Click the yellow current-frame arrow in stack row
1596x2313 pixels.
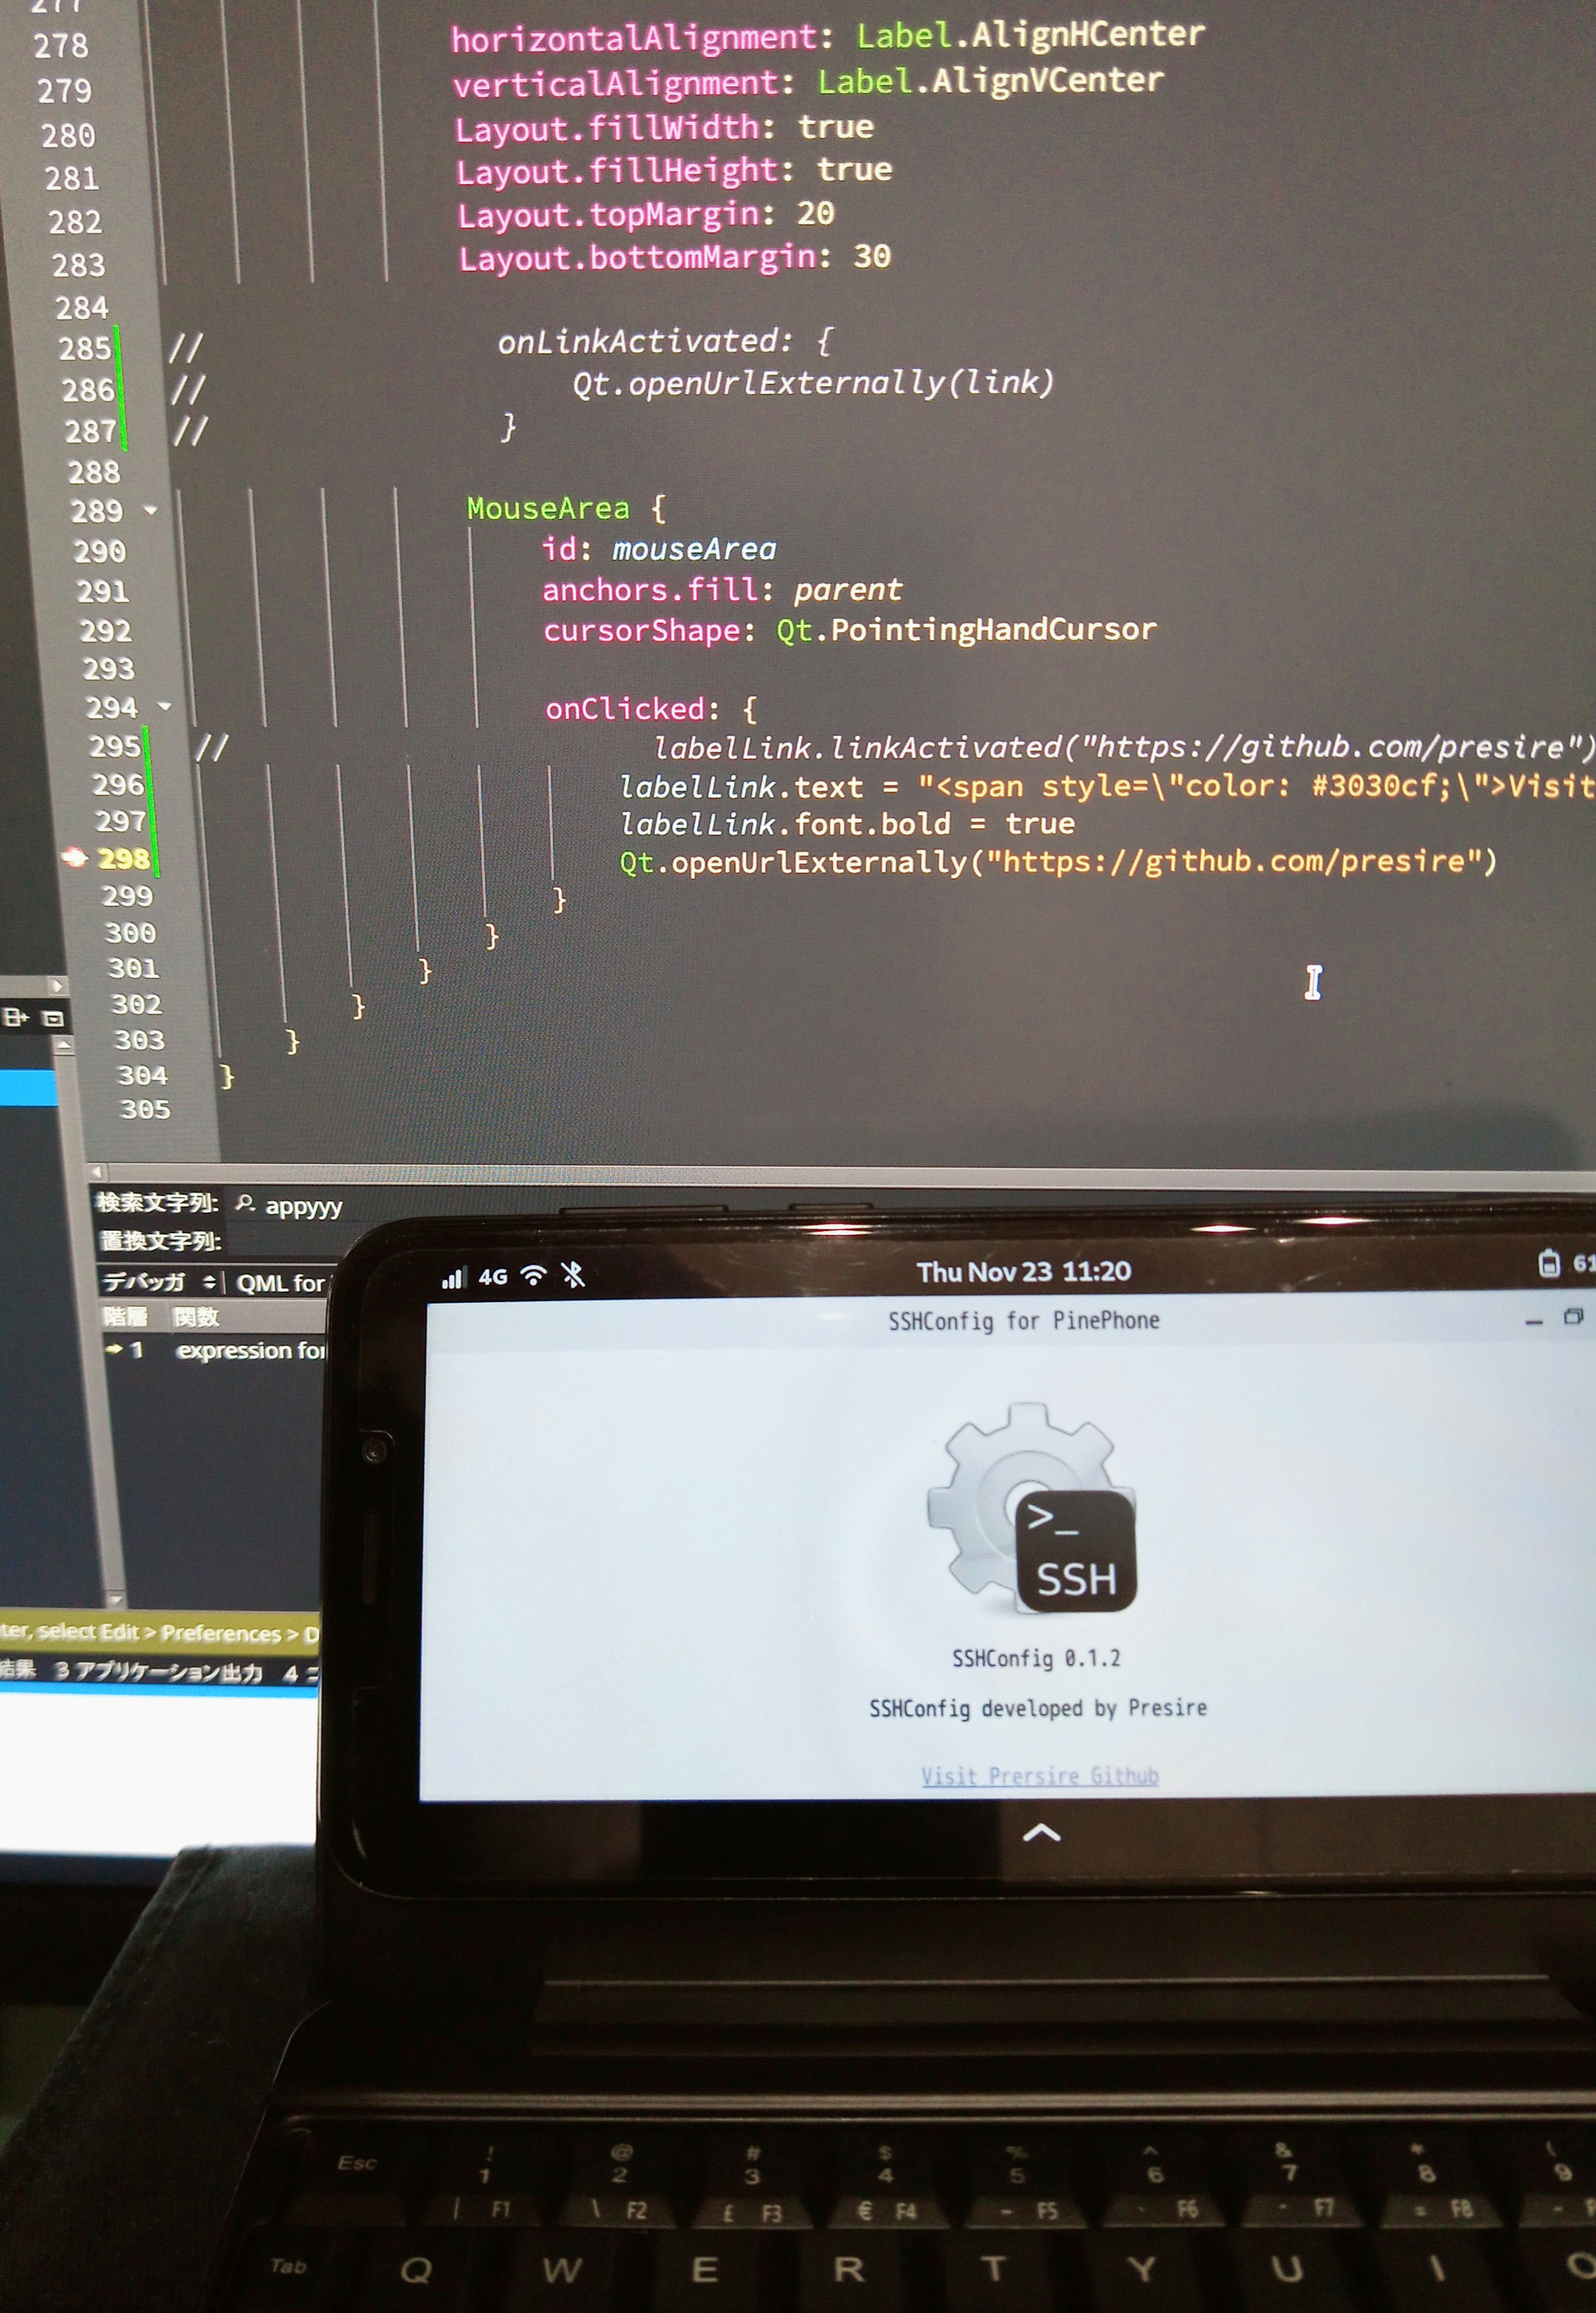(114, 1349)
